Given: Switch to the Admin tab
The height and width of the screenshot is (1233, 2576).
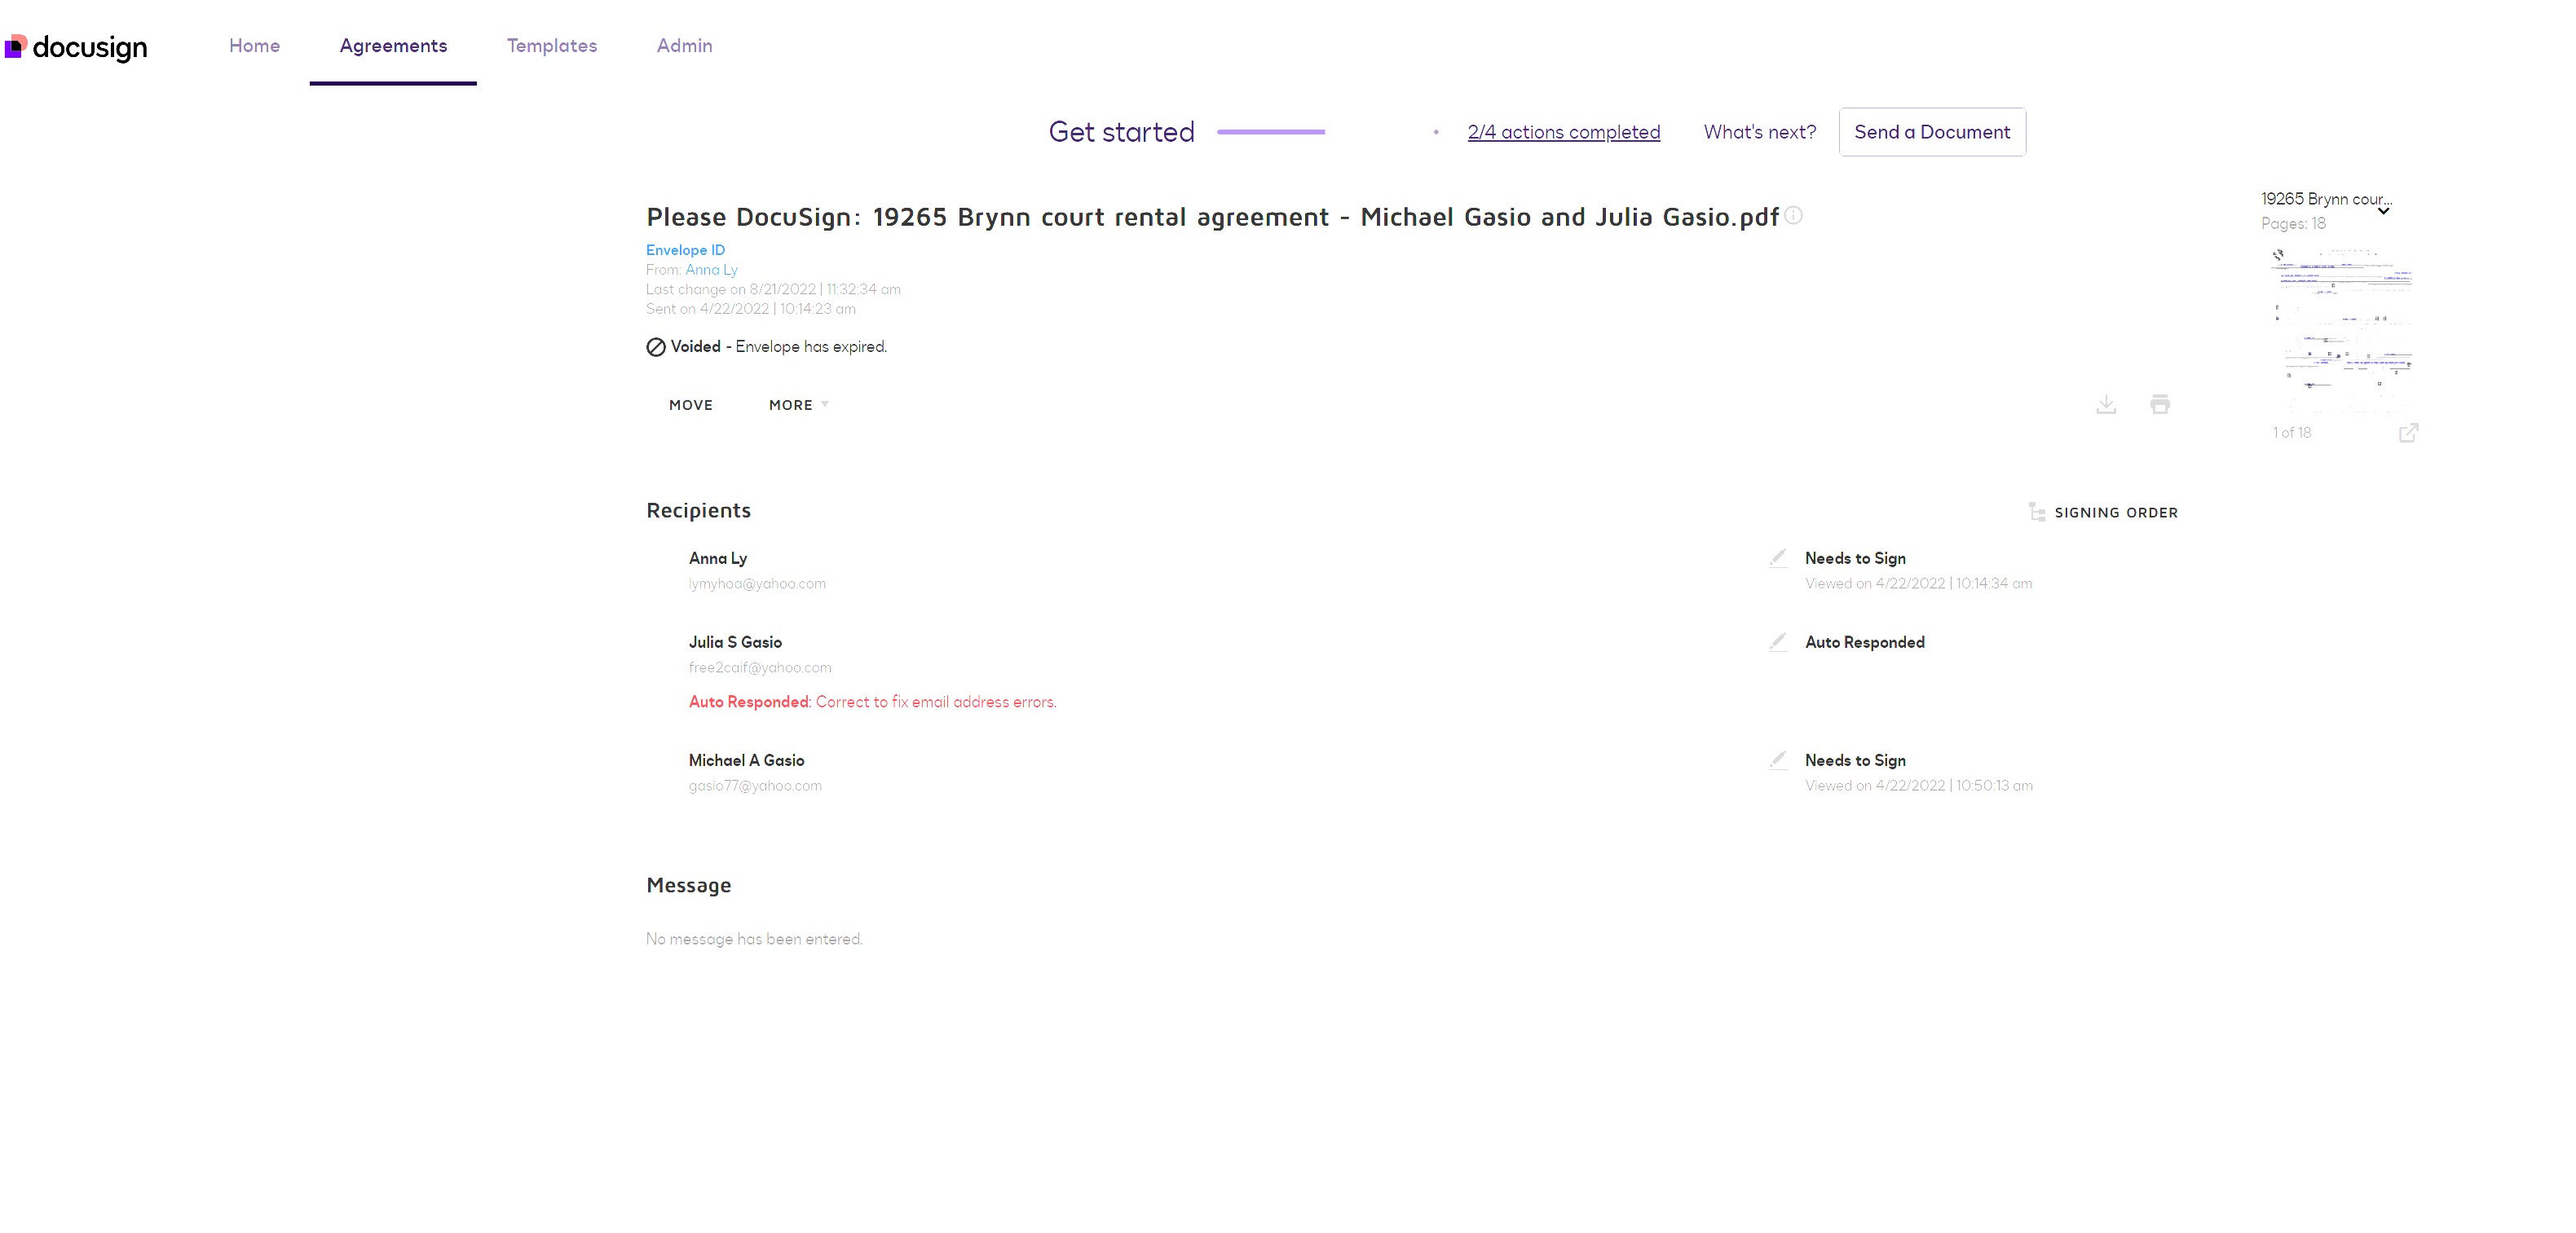Looking at the screenshot, I should coord(684,46).
